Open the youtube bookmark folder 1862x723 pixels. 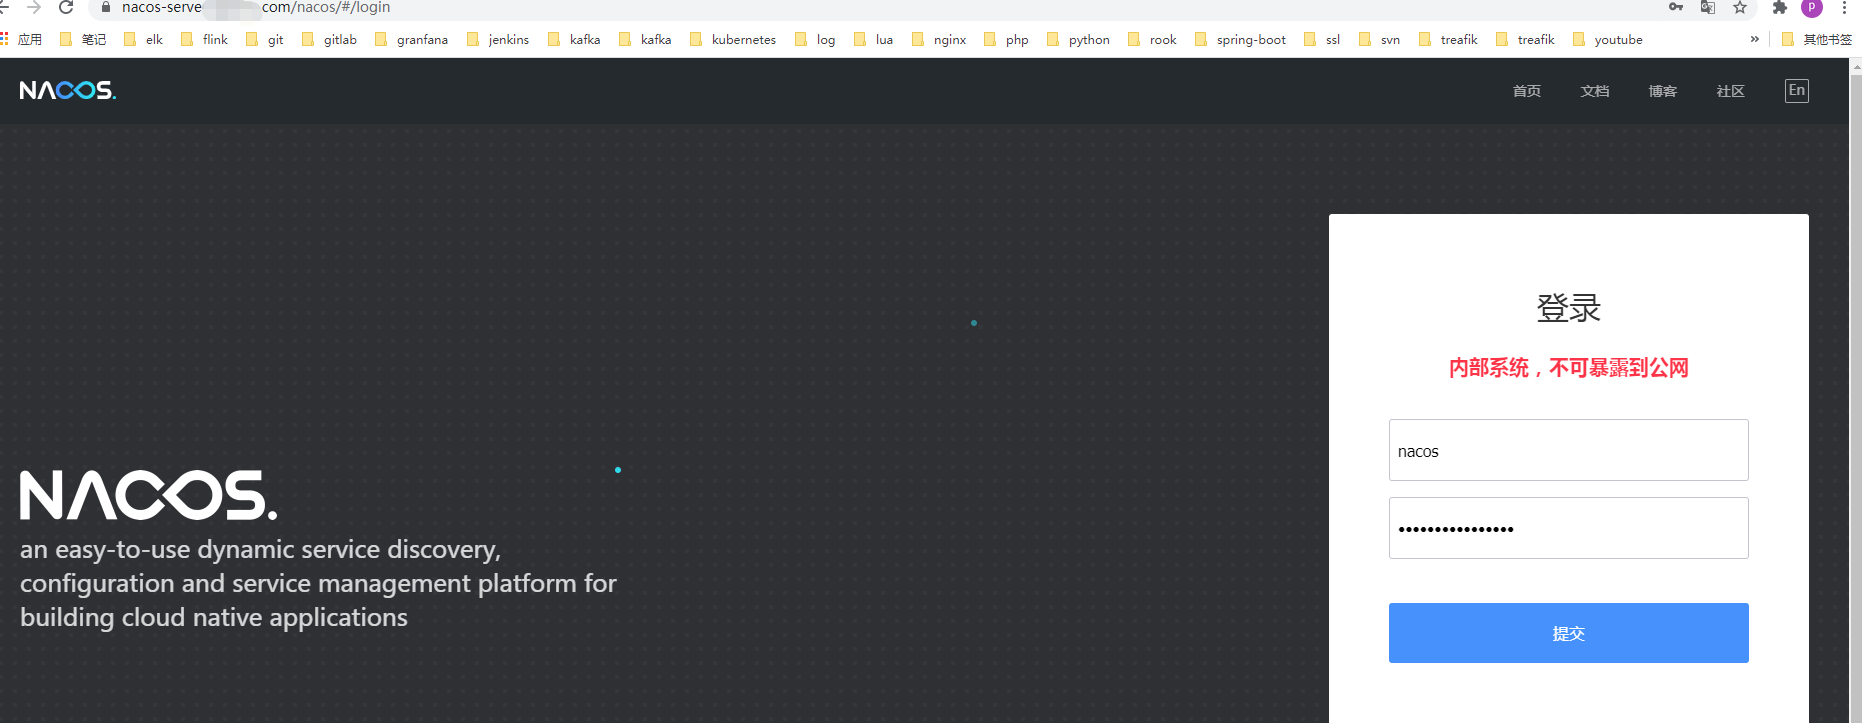coord(1608,39)
